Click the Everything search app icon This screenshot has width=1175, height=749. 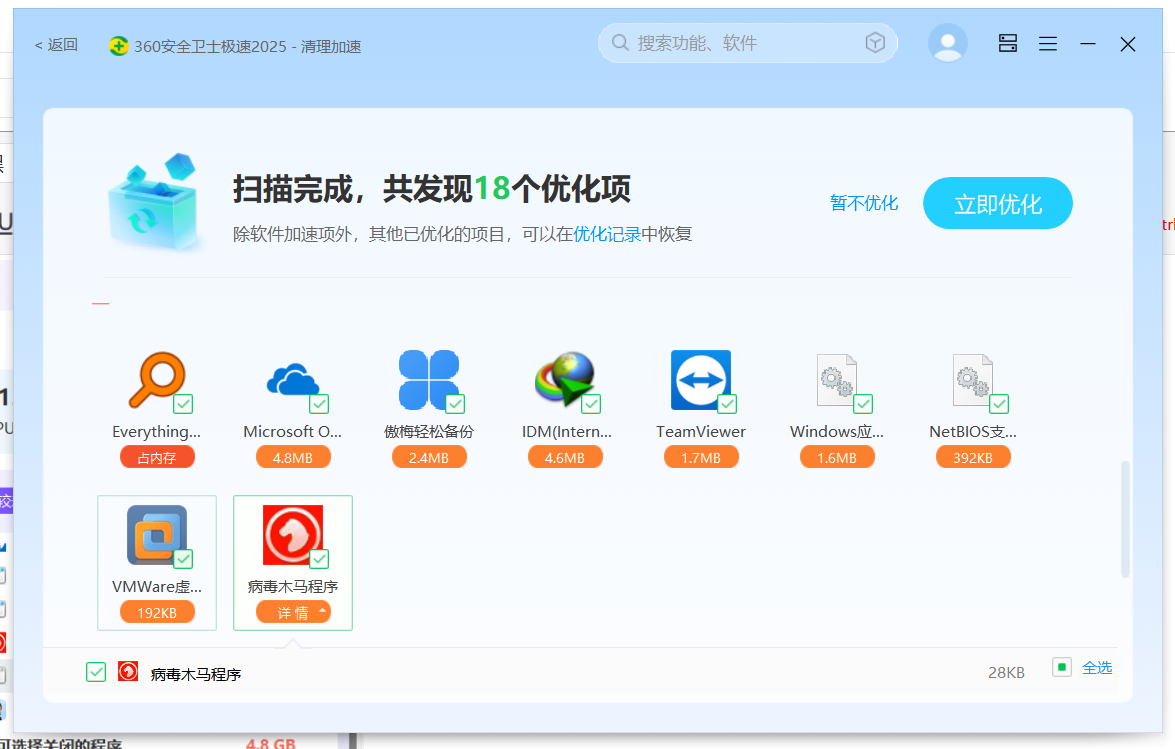coord(157,380)
